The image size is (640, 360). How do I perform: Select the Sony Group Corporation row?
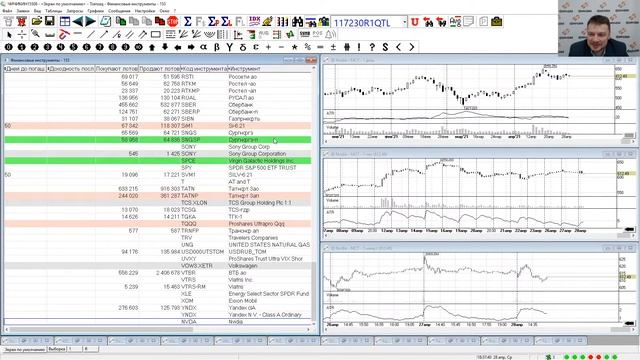tap(158, 154)
